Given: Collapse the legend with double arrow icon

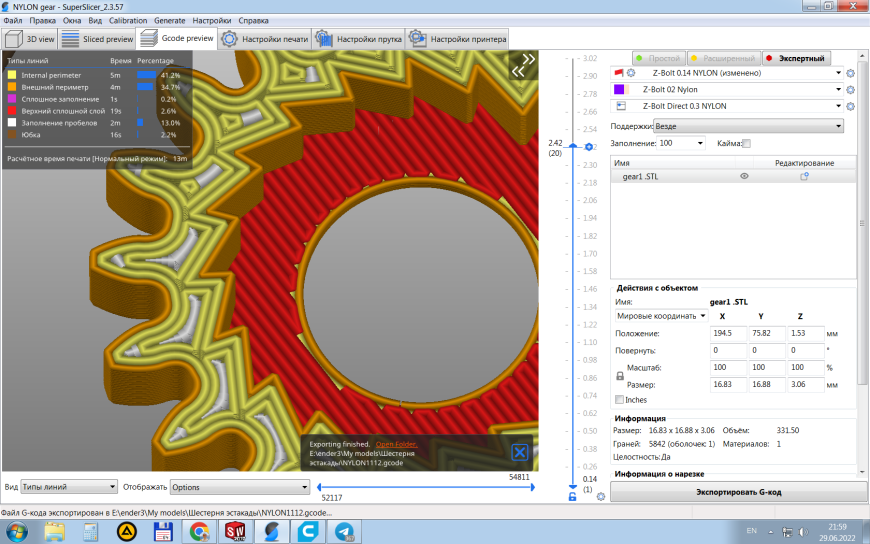Looking at the screenshot, I should 523,65.
